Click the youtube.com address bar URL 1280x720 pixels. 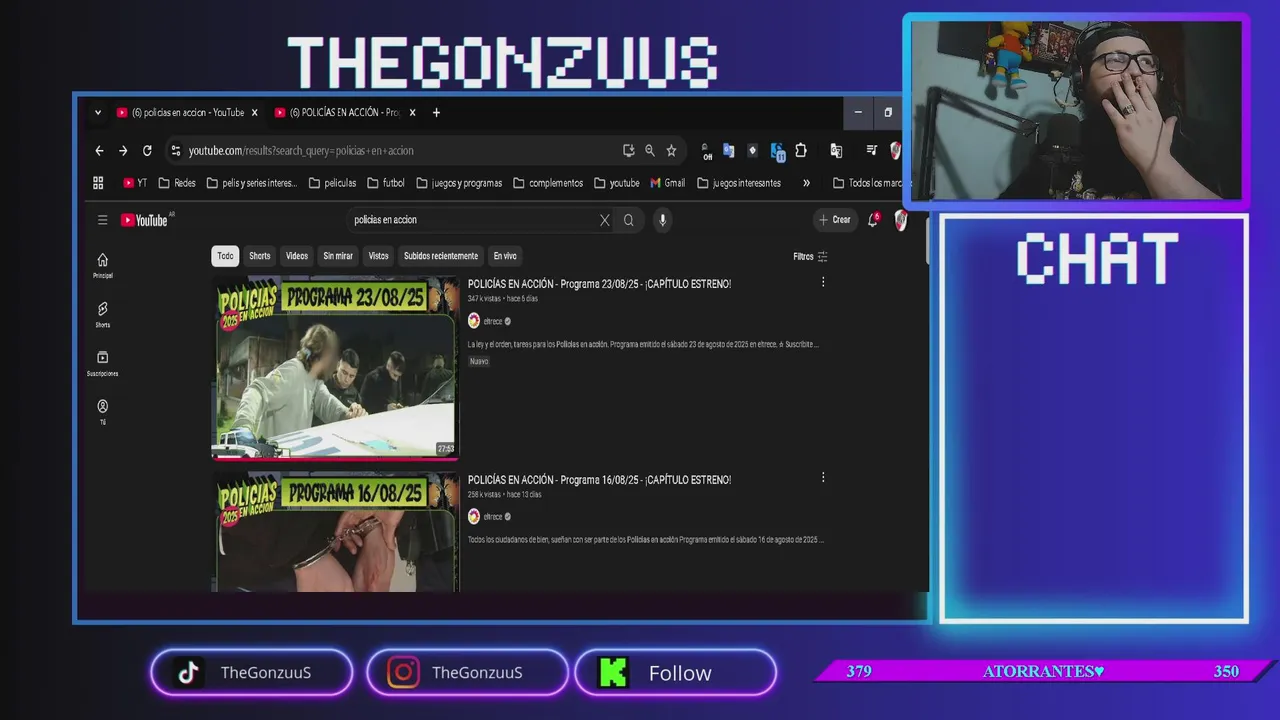[x=301, y=151]
